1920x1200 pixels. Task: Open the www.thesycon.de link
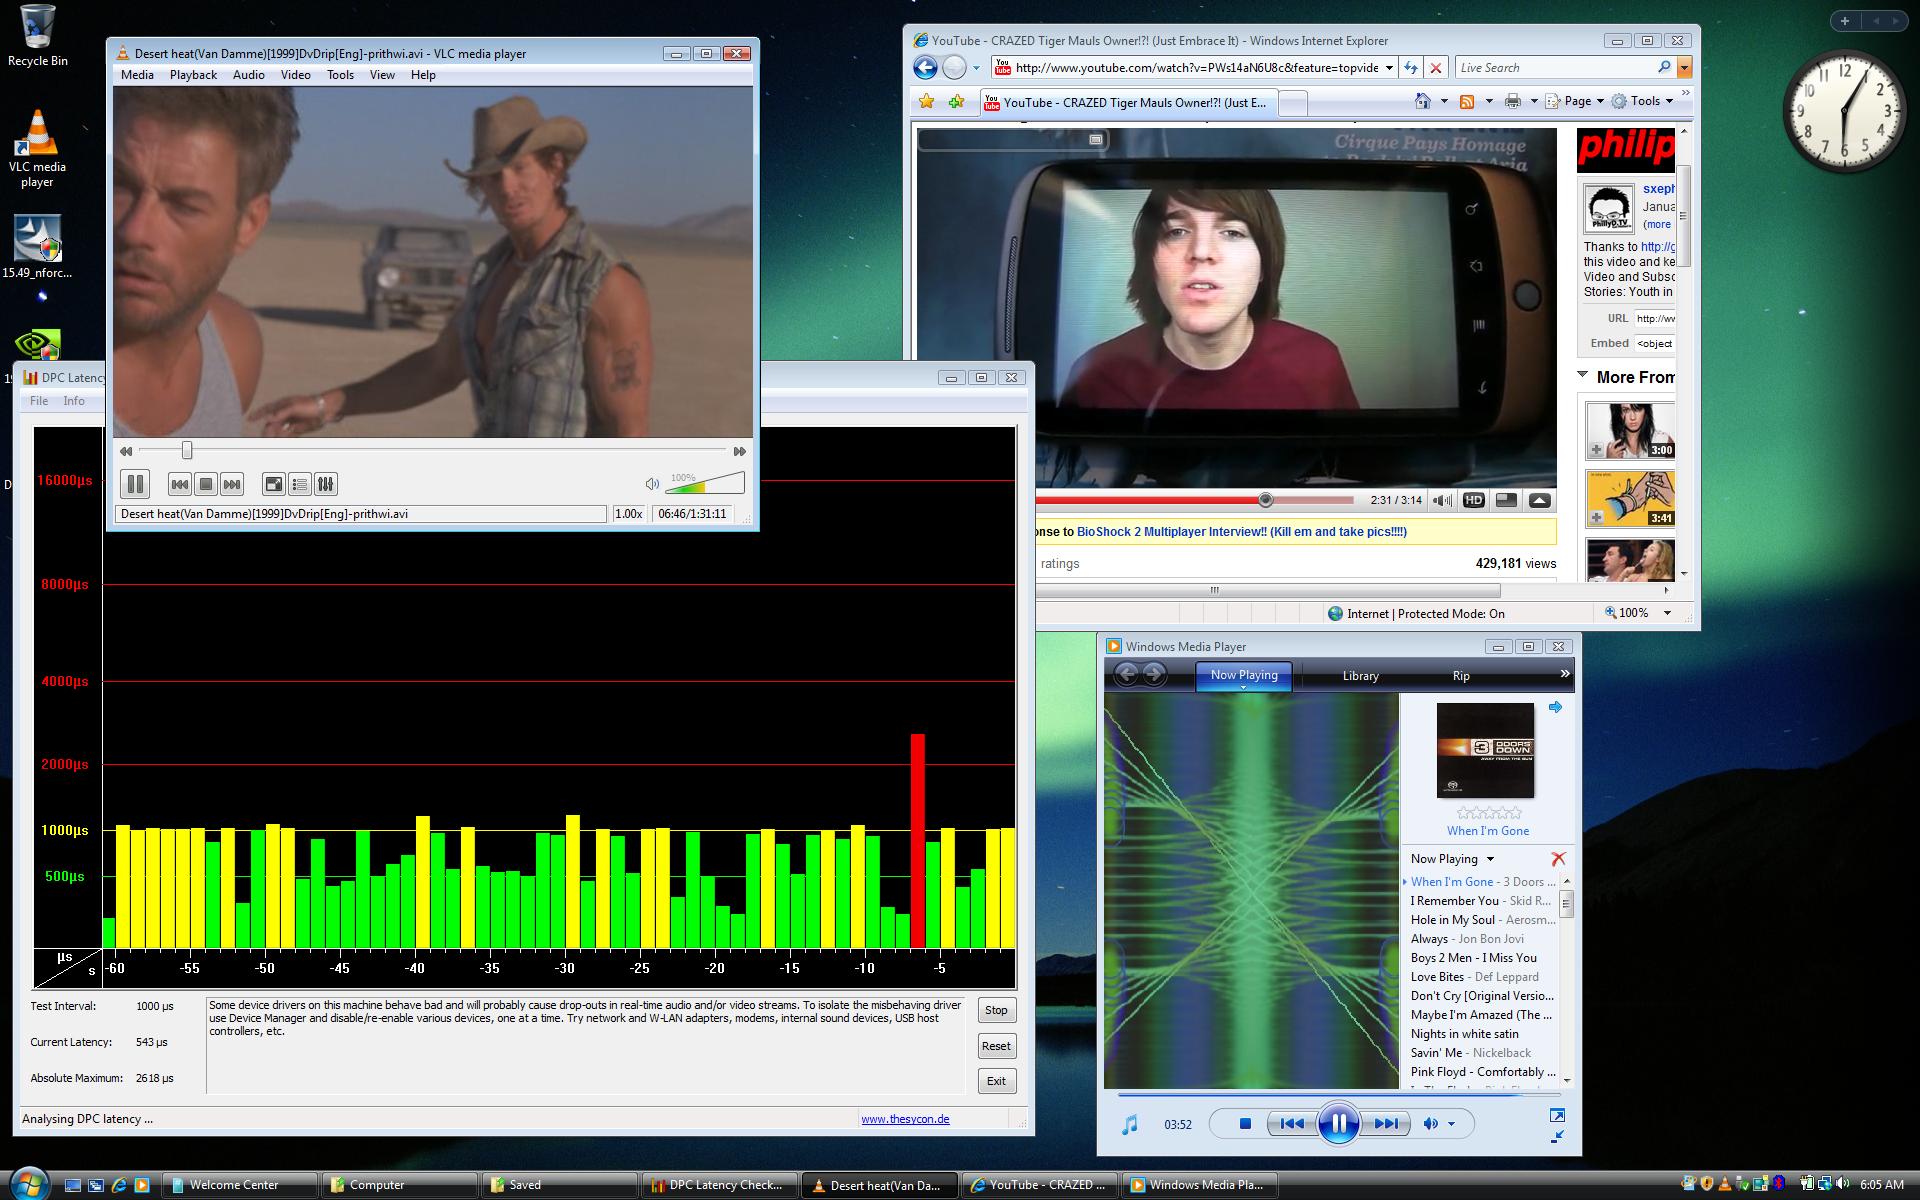905,1119
